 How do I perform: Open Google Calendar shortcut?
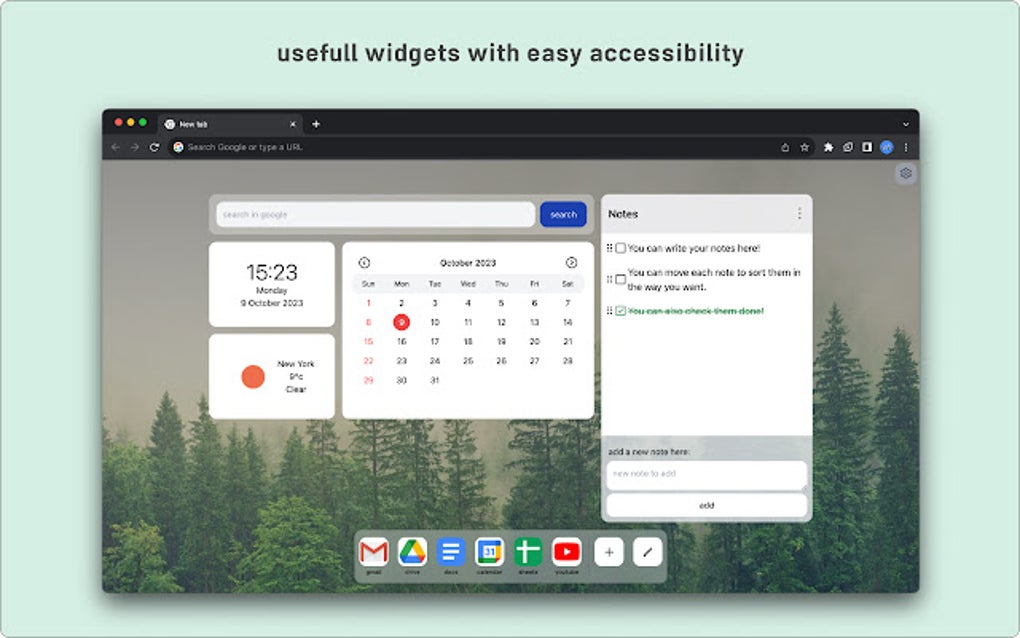pyautogui.click(x=489, y=551)
